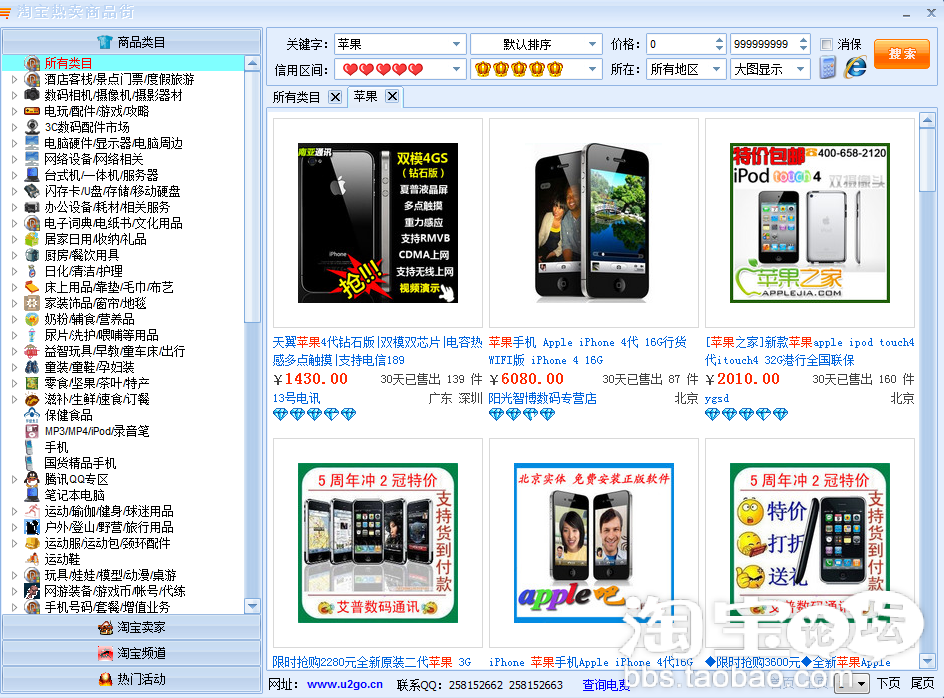This screenshot has height=698, width=944.
Task: Open the calculator icon beside display mode
Action: [828, 68]
